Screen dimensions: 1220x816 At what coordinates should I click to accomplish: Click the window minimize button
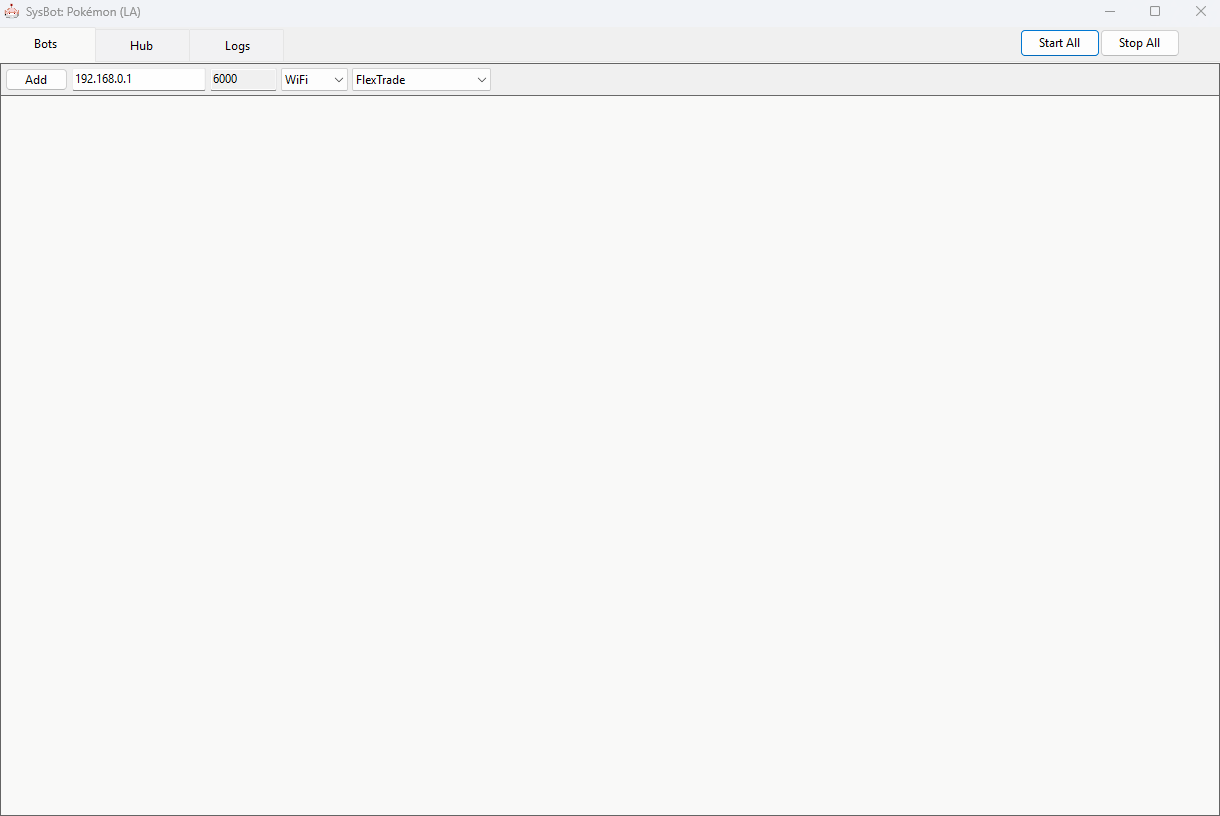point(1110,11)
